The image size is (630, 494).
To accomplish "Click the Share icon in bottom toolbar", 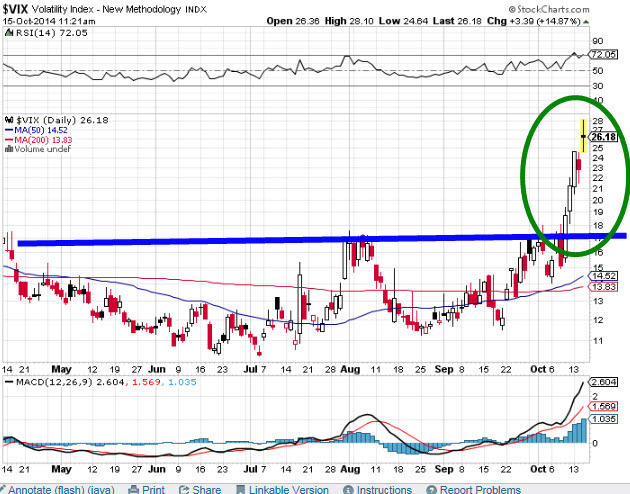I will pos(182,489).
